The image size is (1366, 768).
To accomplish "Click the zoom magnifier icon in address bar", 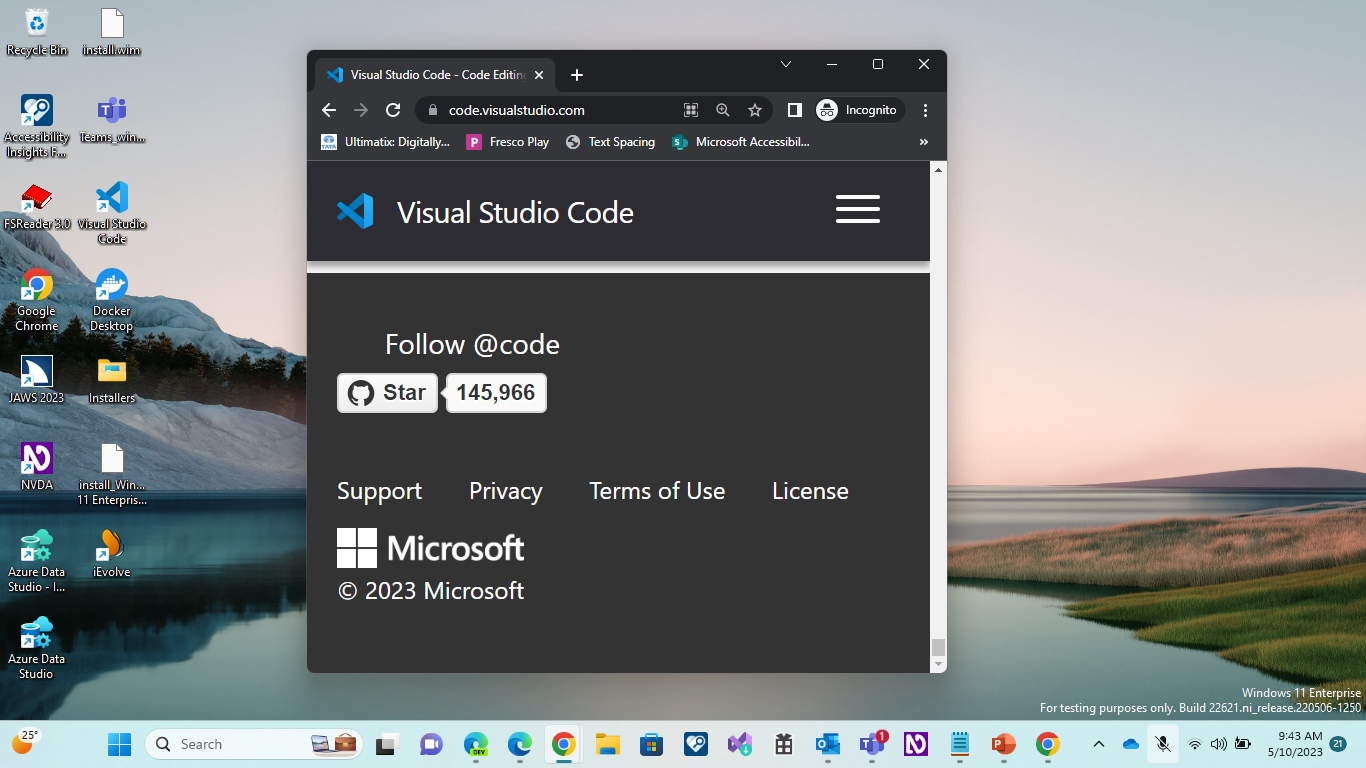I will coord(723,110).
